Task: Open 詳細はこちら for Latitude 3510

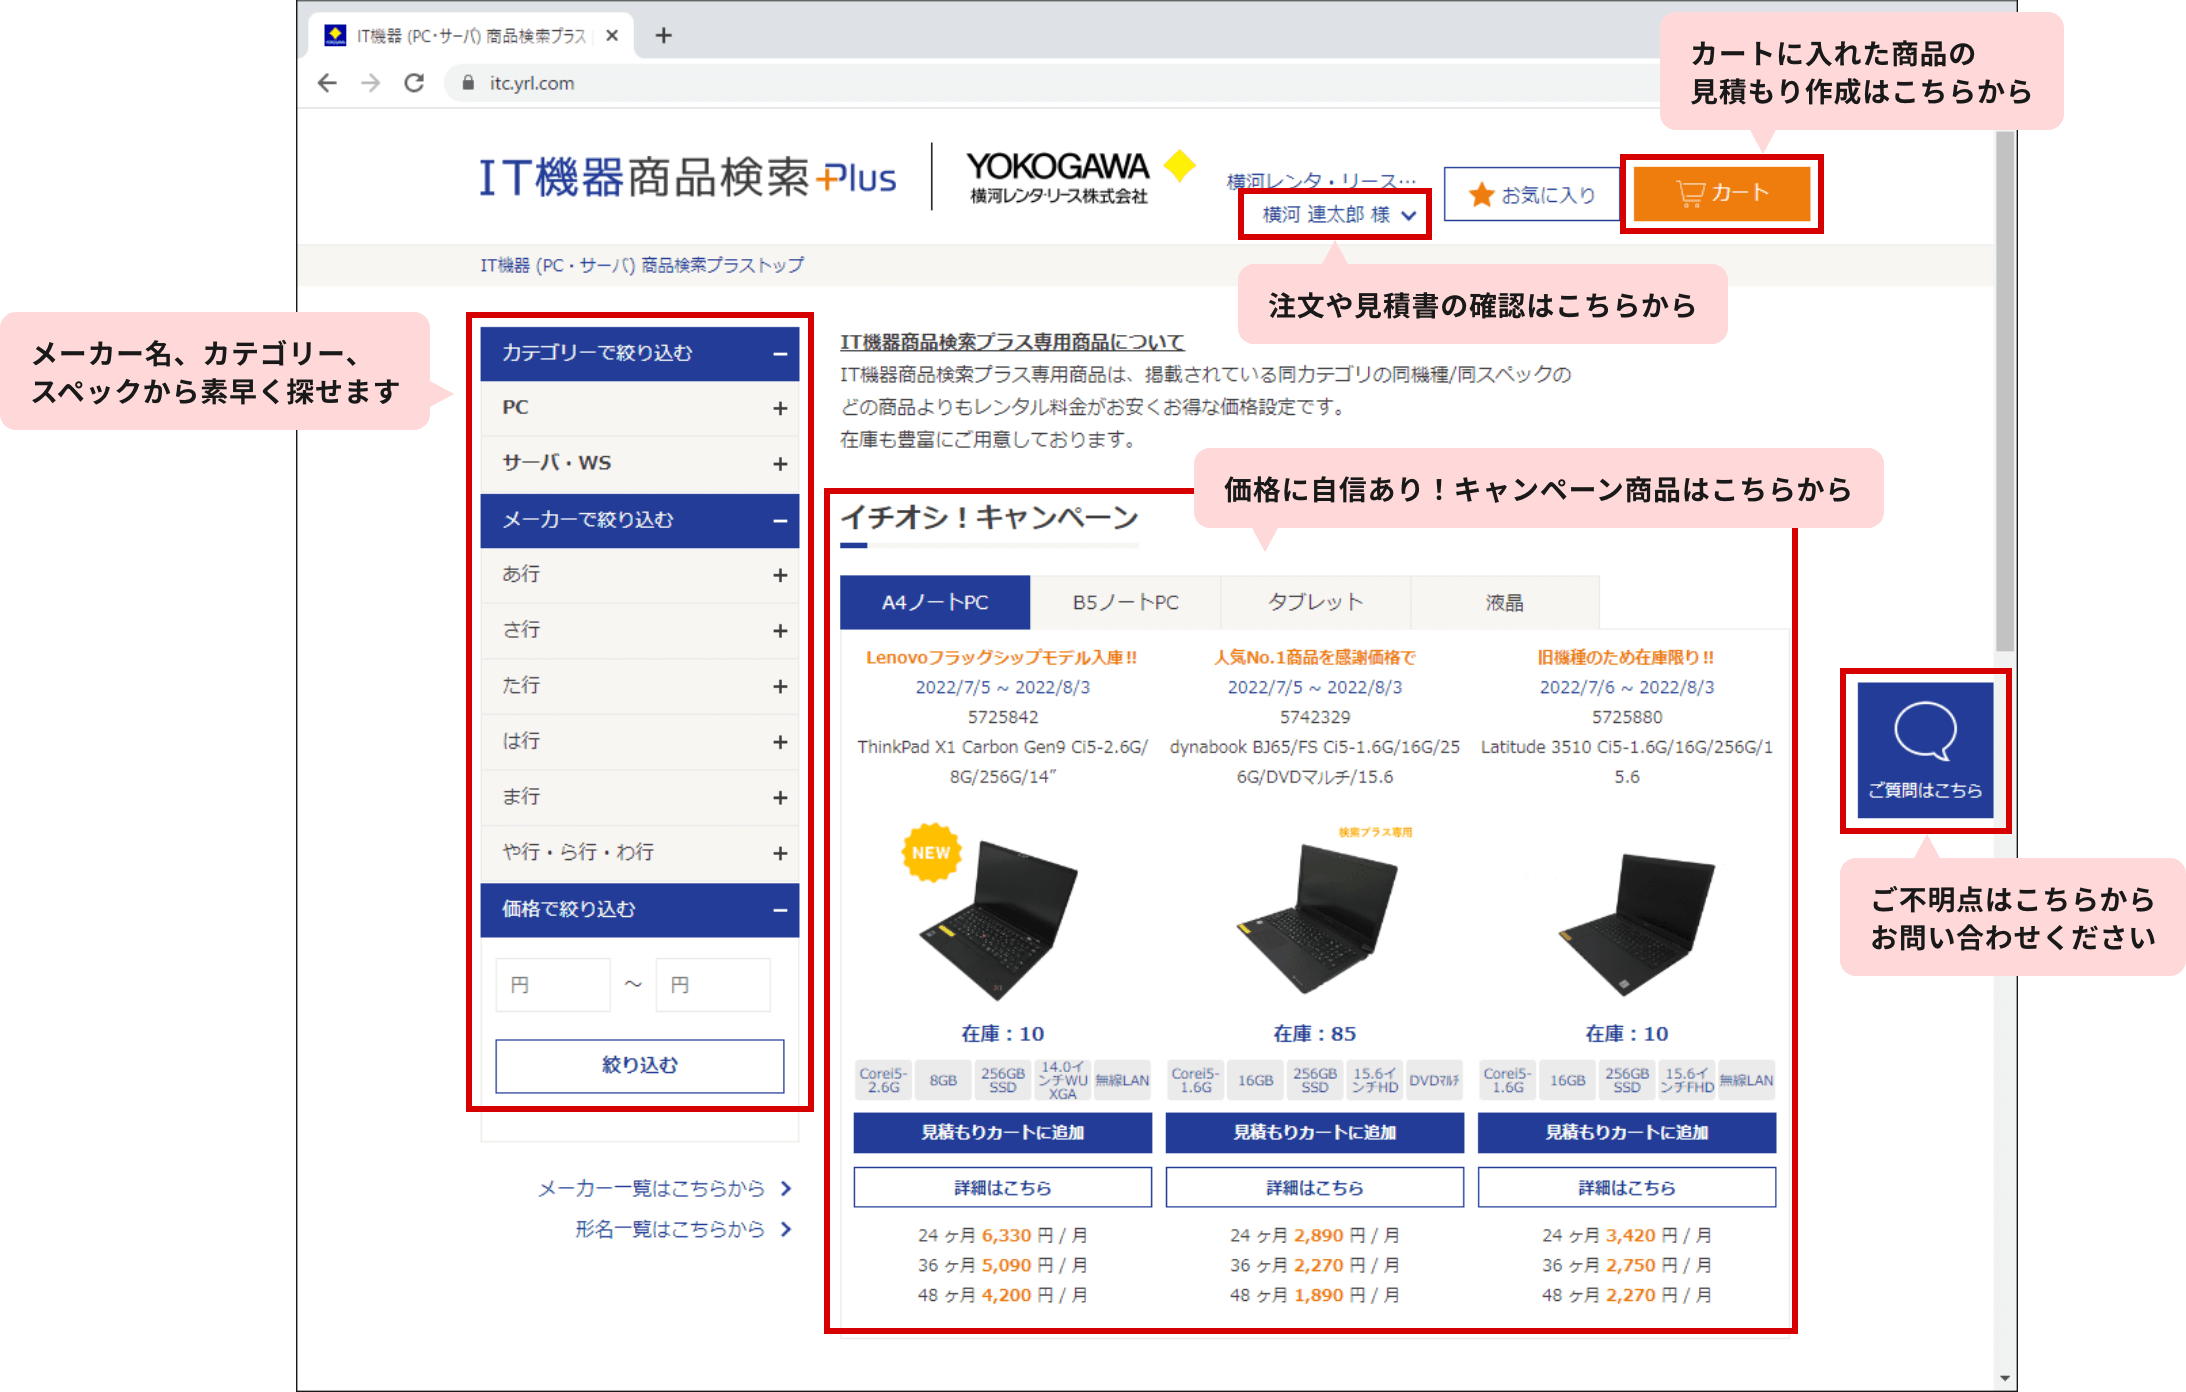Action: [1627, 1187]
